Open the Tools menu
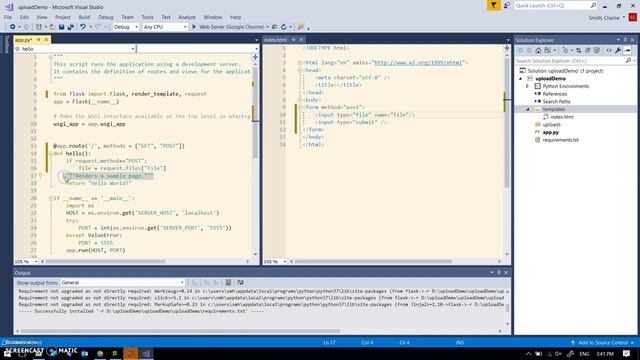 pos(147,17)
